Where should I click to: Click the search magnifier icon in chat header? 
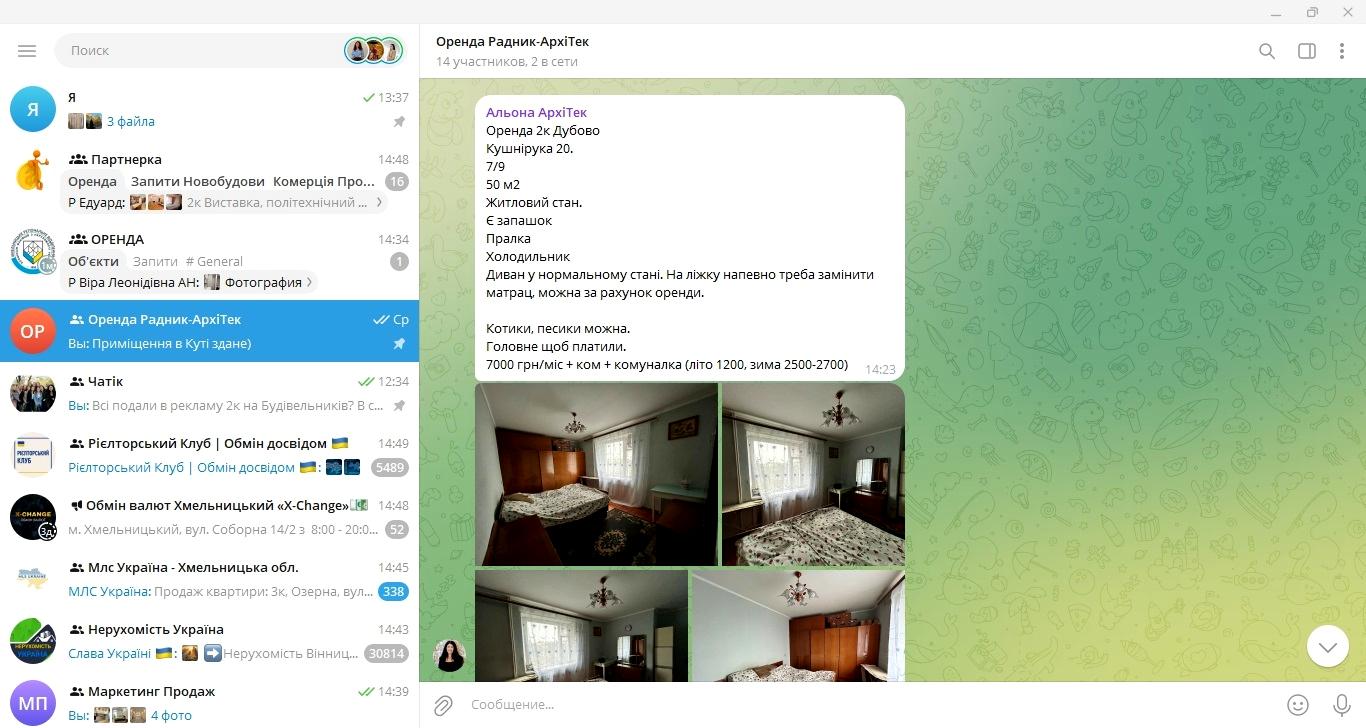tap(1267, 51)
